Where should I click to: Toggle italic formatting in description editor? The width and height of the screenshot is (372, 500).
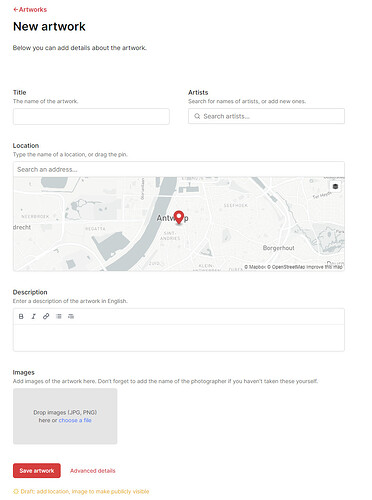point(33,316)
